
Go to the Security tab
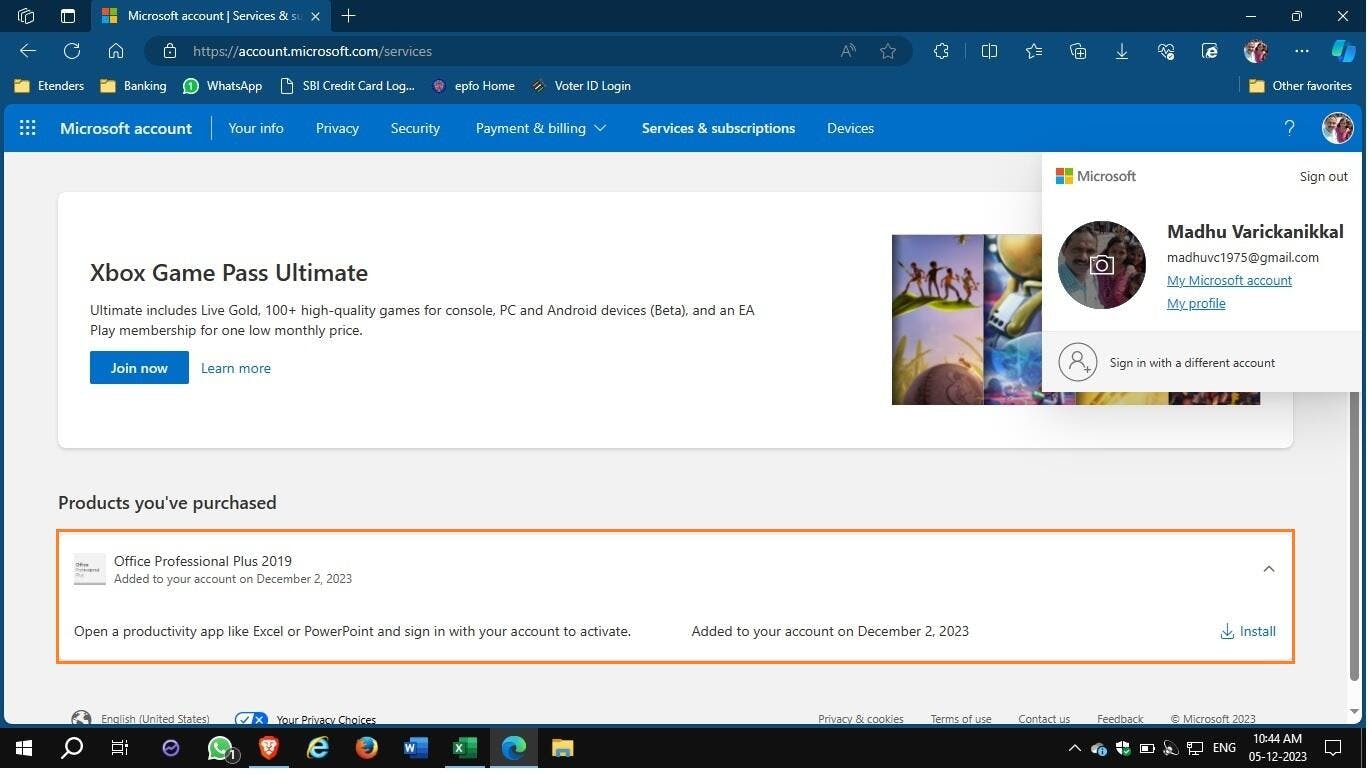pos(415,128)
